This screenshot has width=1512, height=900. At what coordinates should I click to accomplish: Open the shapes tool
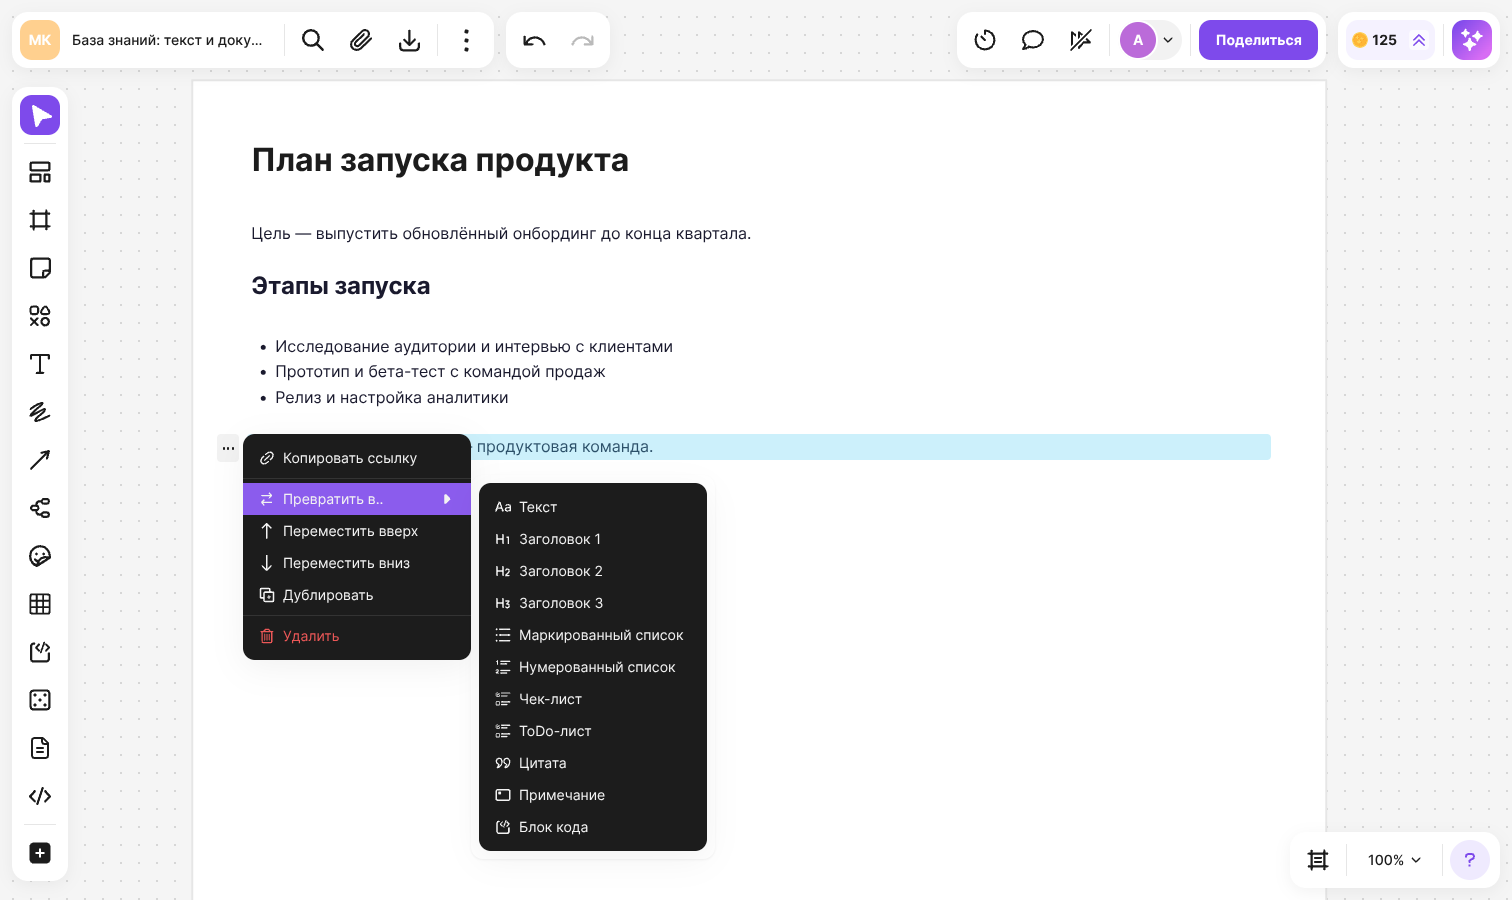point(40,316)
